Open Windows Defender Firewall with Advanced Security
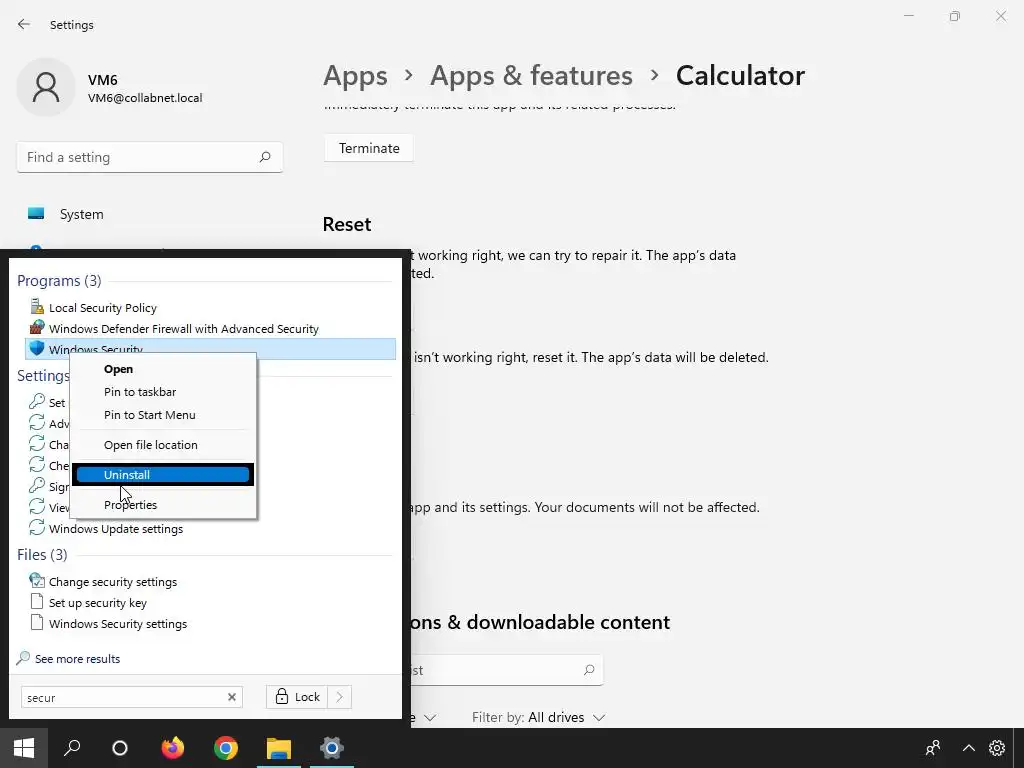1024x768 pixels. [184, 328]
